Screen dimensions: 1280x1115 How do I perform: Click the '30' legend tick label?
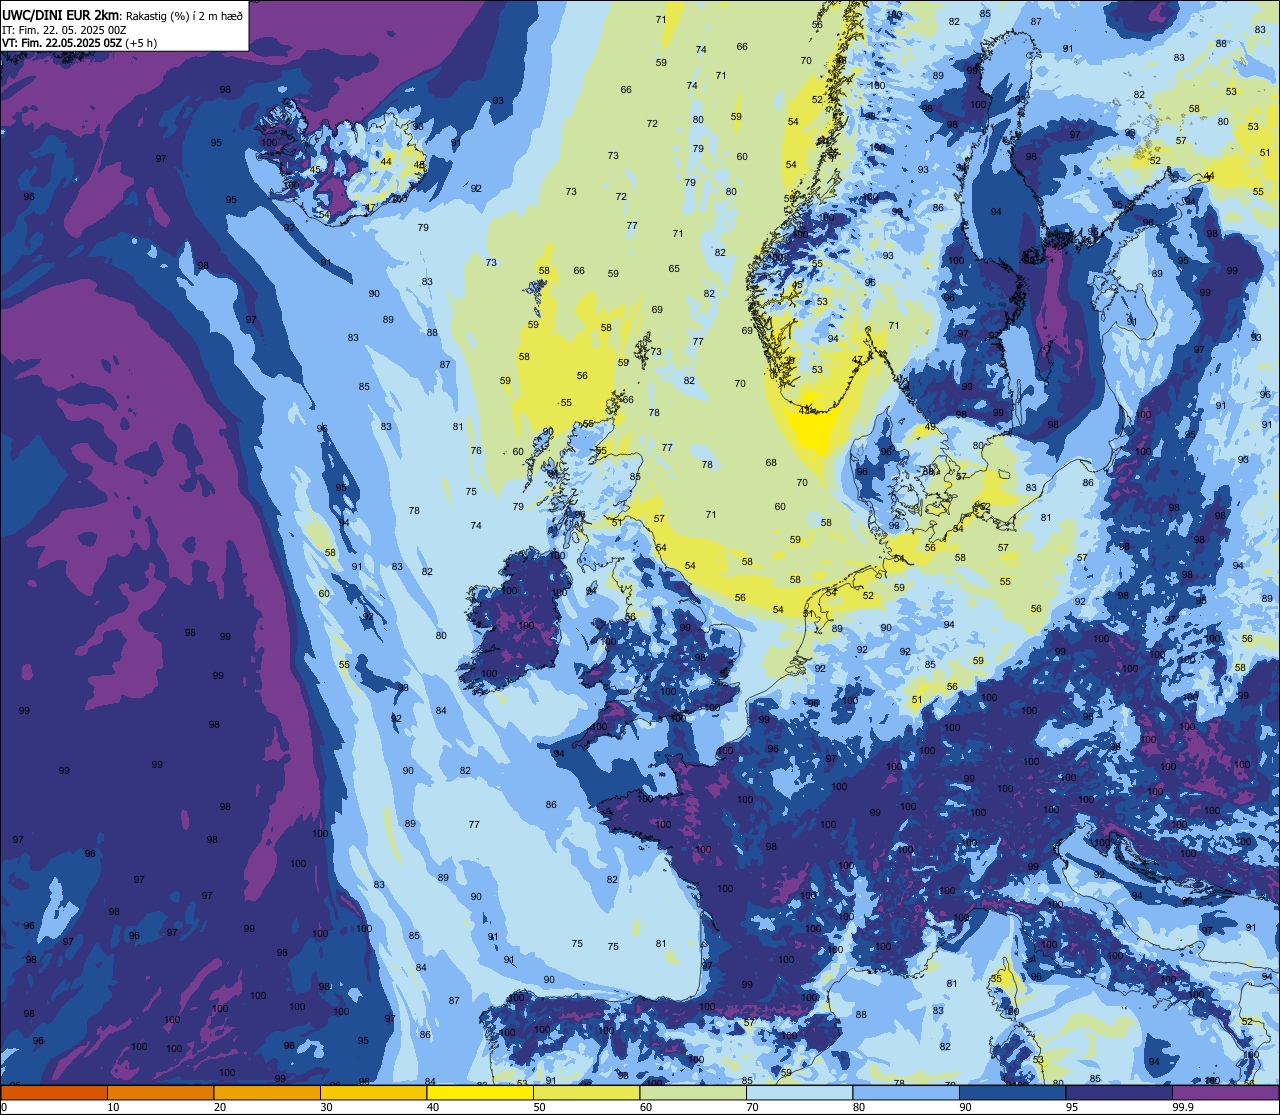pos(326,1107)
